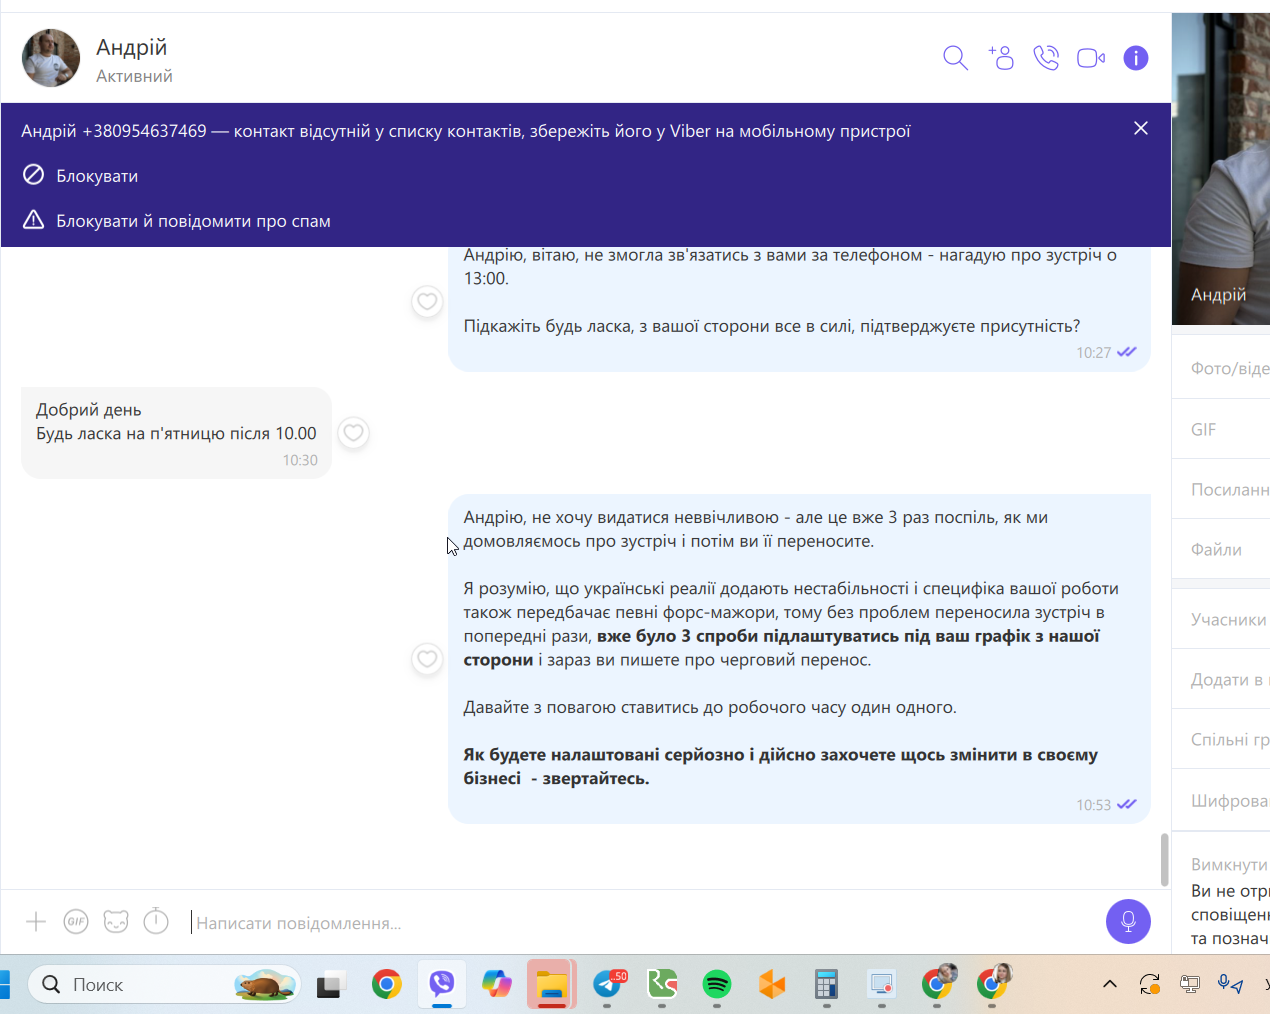Open Спільні групи in info panel

[x=1221, y=739]
